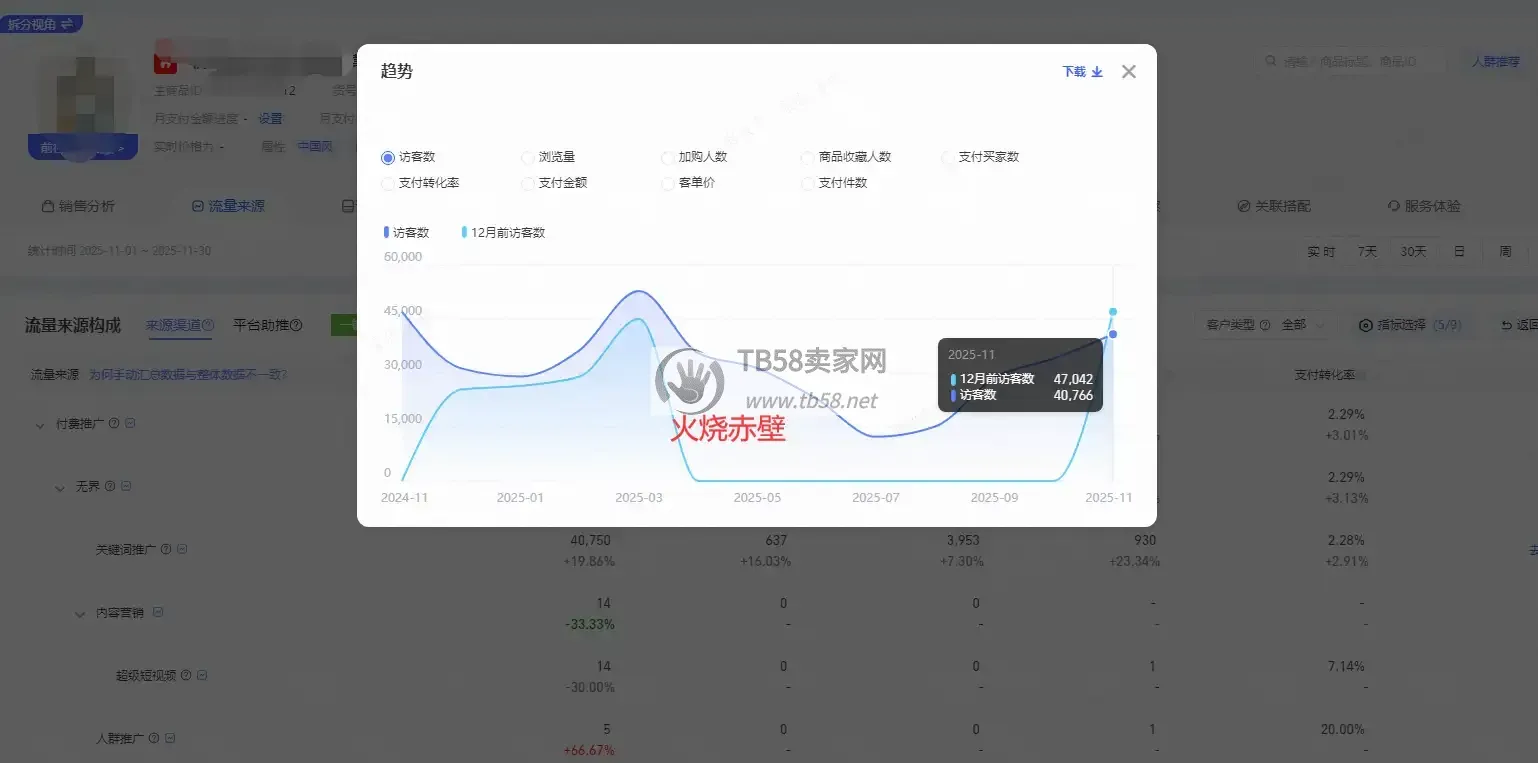Click help icon beside 超级短视频
The height and width of the screenshot is (763, 1538).
(x=186, y=675)
